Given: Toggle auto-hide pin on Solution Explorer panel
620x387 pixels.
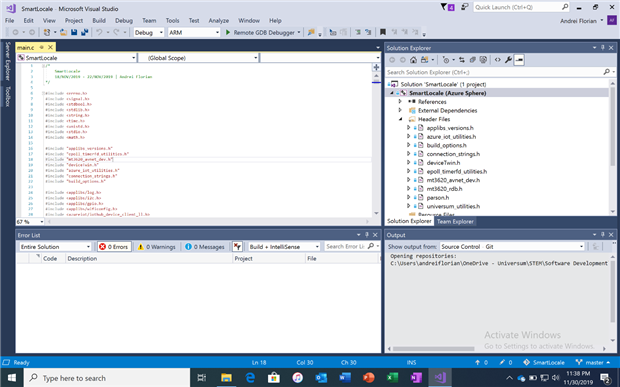Looking at the screenshot, I should tap(603, 47).
